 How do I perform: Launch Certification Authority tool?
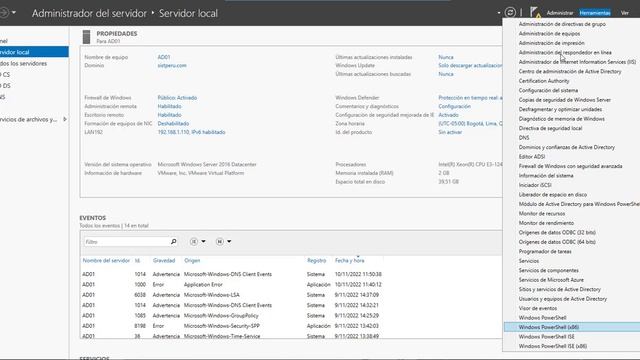tap(544, 81)
